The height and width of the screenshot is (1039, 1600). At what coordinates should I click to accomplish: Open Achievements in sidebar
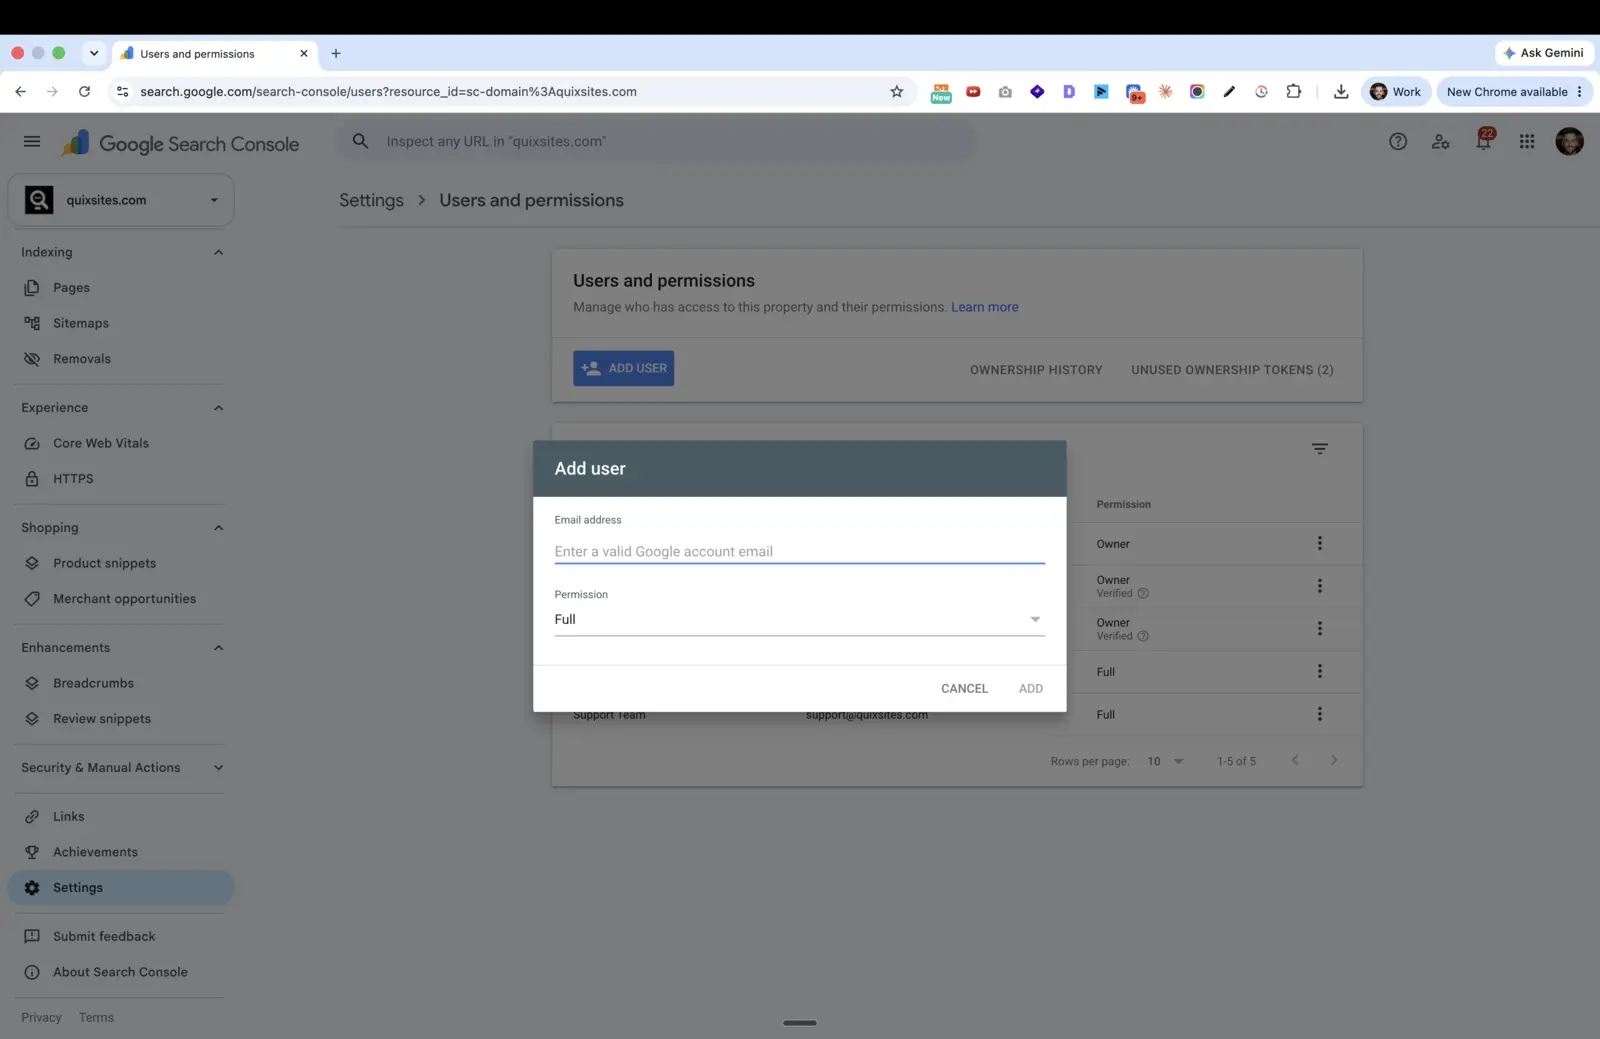tap(95, 852)
